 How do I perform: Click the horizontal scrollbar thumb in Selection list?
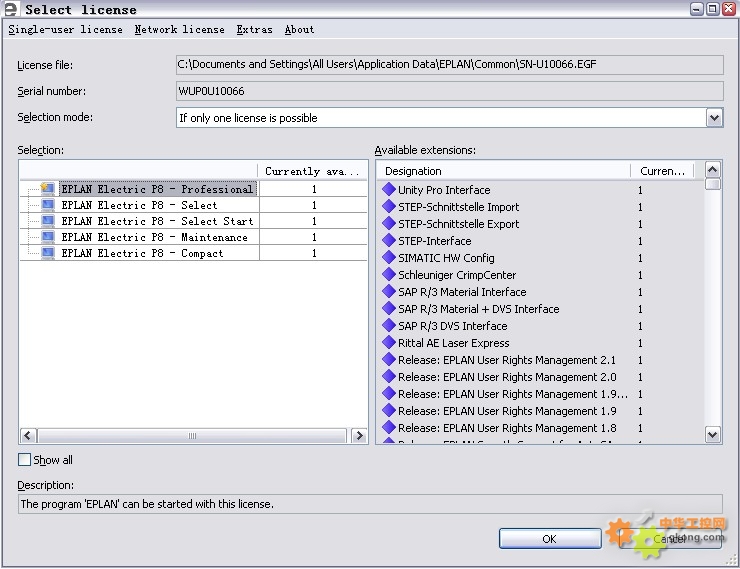pos(192,435)
